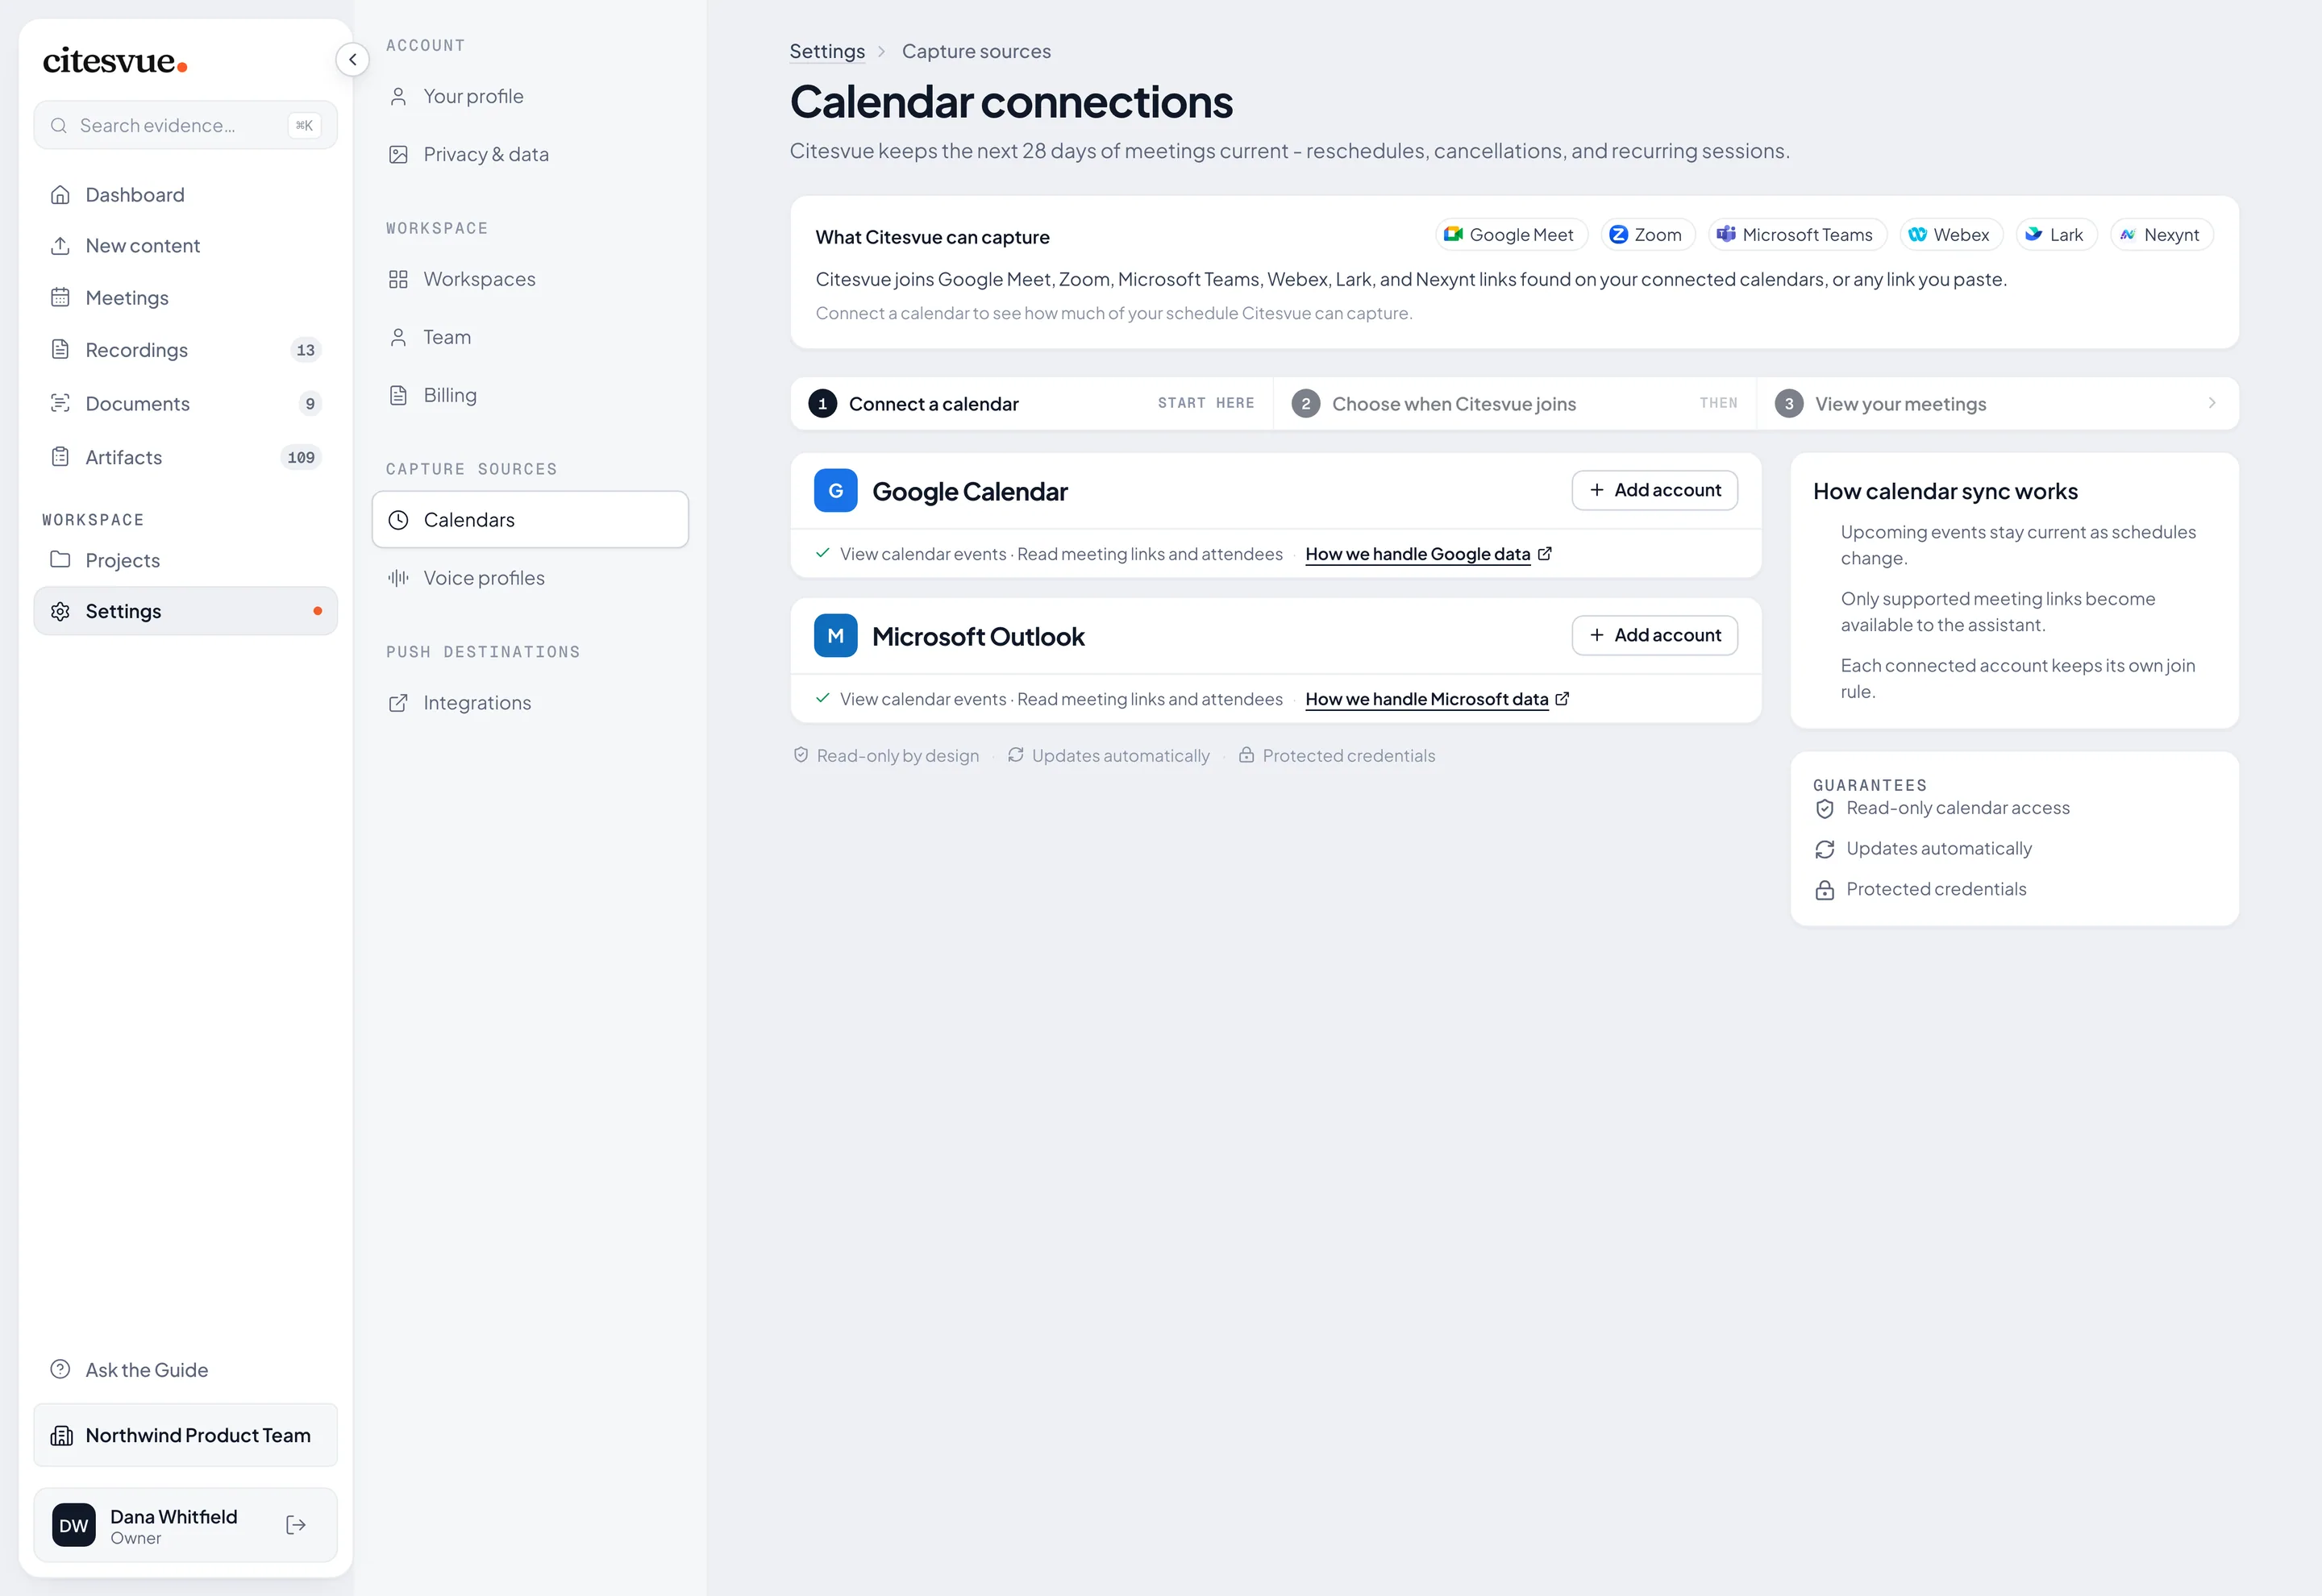Add a Microsoft Outlook account

[x=1654, y=635]
